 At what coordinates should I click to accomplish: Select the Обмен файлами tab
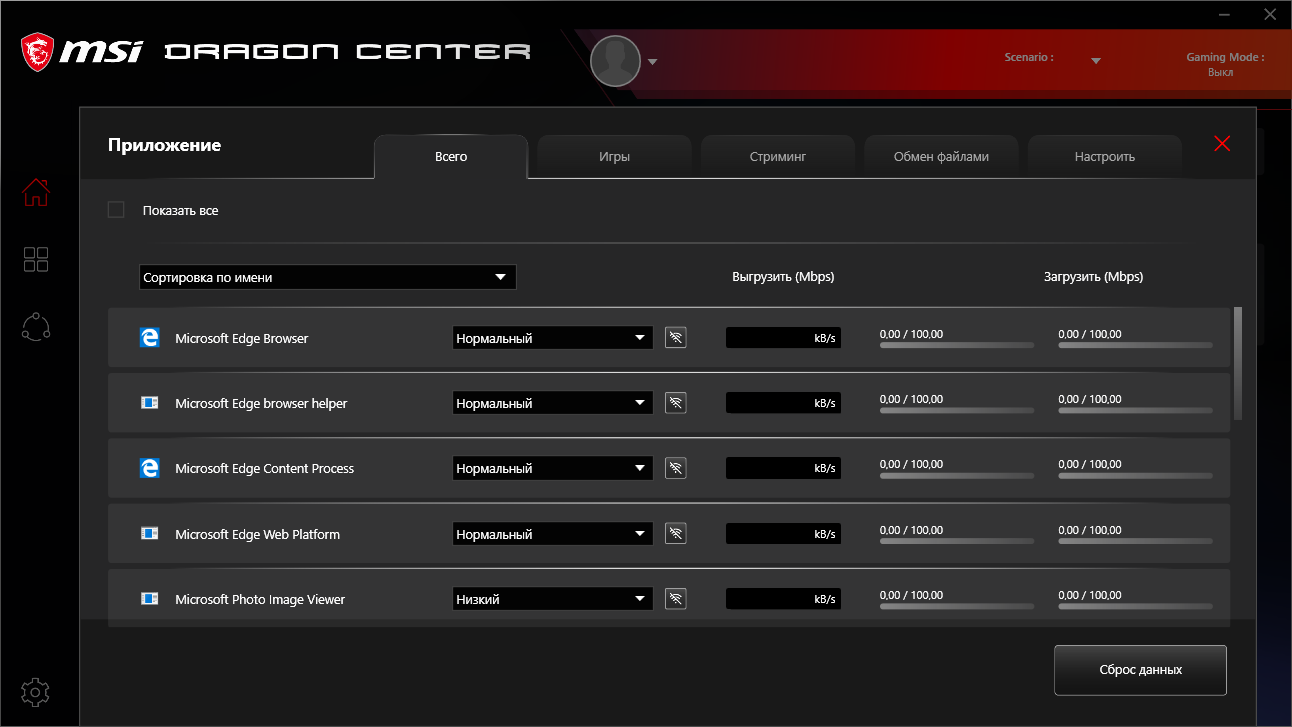pyautogui.click(x=941, y=156)
